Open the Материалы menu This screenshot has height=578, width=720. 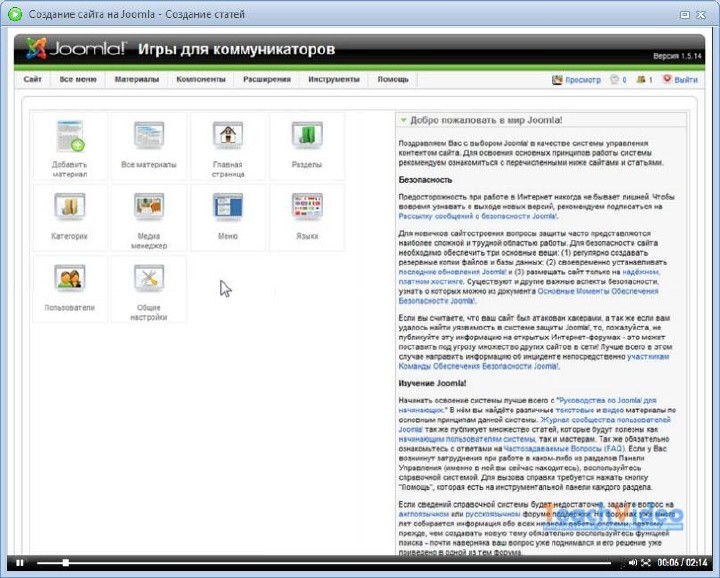[x=137, y=79]
